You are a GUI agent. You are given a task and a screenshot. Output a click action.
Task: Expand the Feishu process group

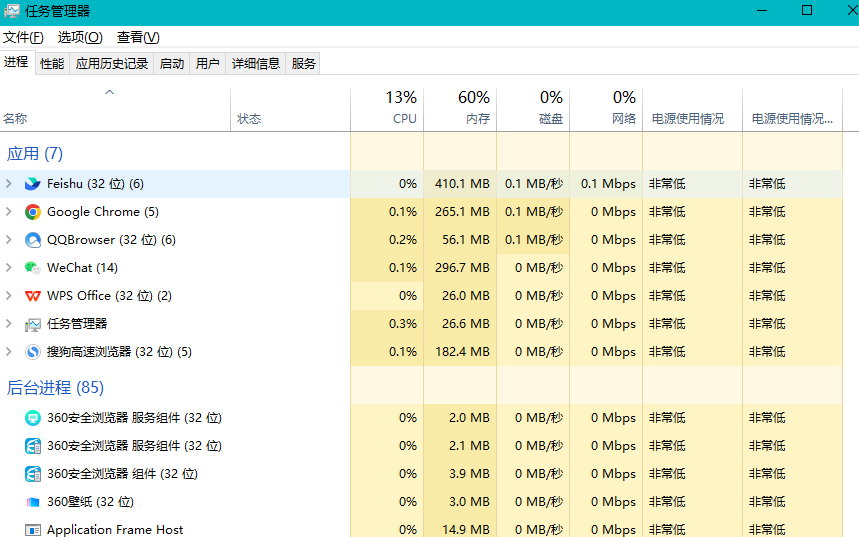click(9, 184)
